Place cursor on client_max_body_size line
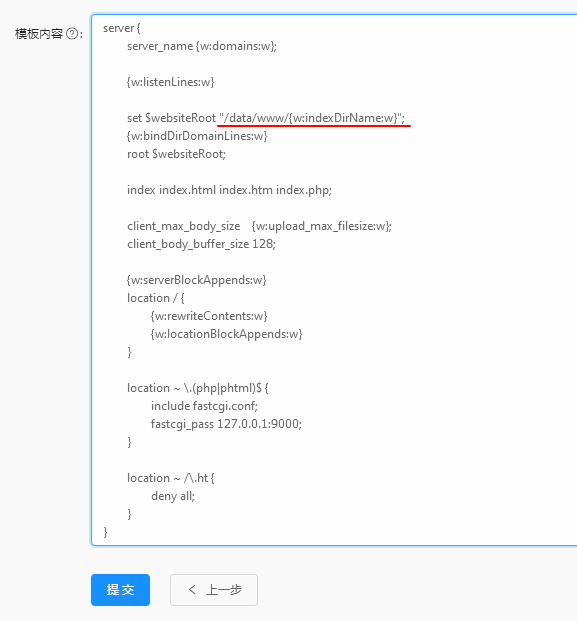577x621 pixels. click(x=259, y=226)
